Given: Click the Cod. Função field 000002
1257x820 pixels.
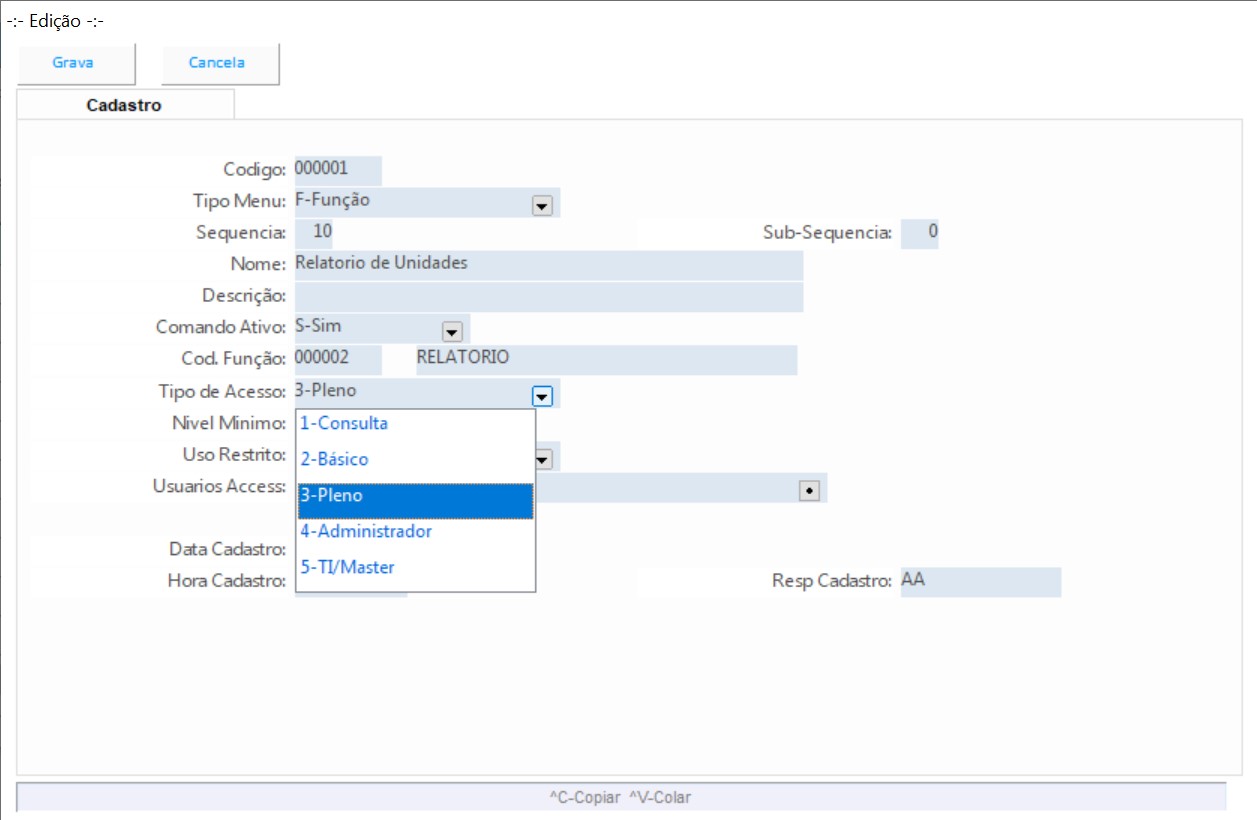Looking at the screenshot, I should pos(337,359).
